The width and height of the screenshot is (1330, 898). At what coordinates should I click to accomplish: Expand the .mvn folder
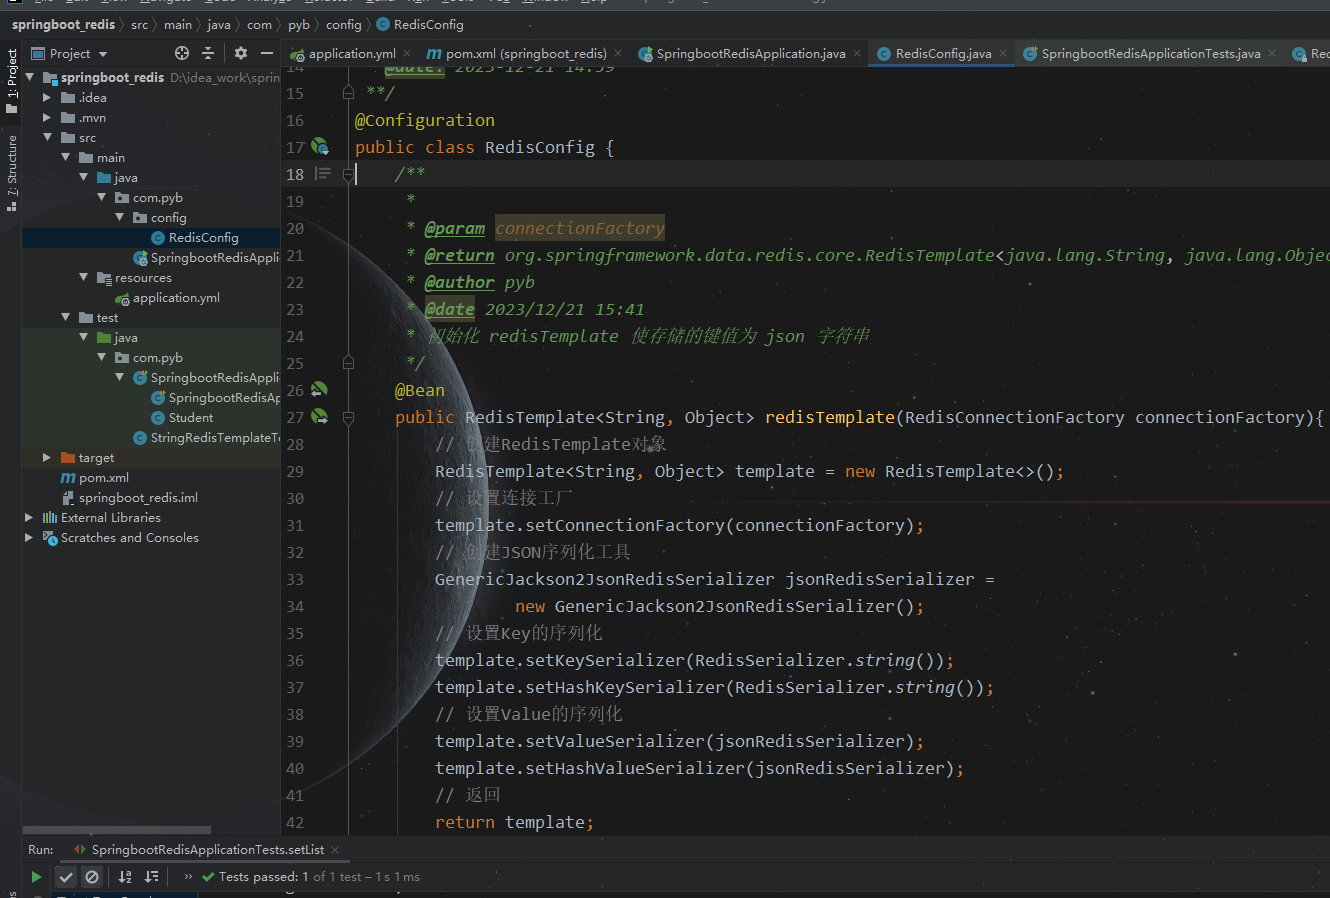click(47, 118)
